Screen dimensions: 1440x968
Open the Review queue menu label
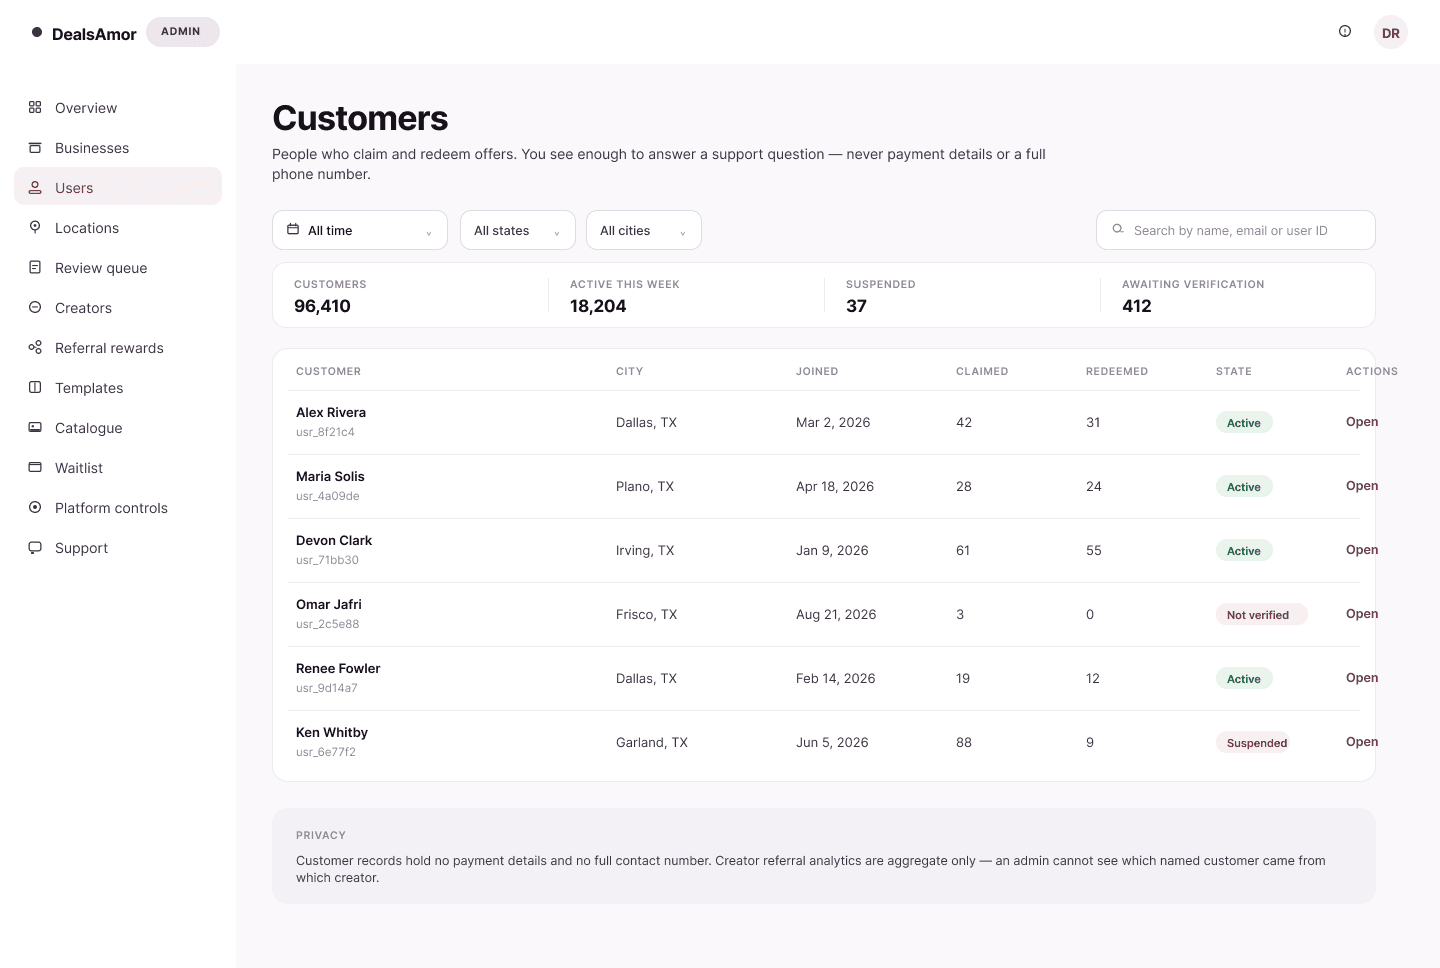[101, 268]
